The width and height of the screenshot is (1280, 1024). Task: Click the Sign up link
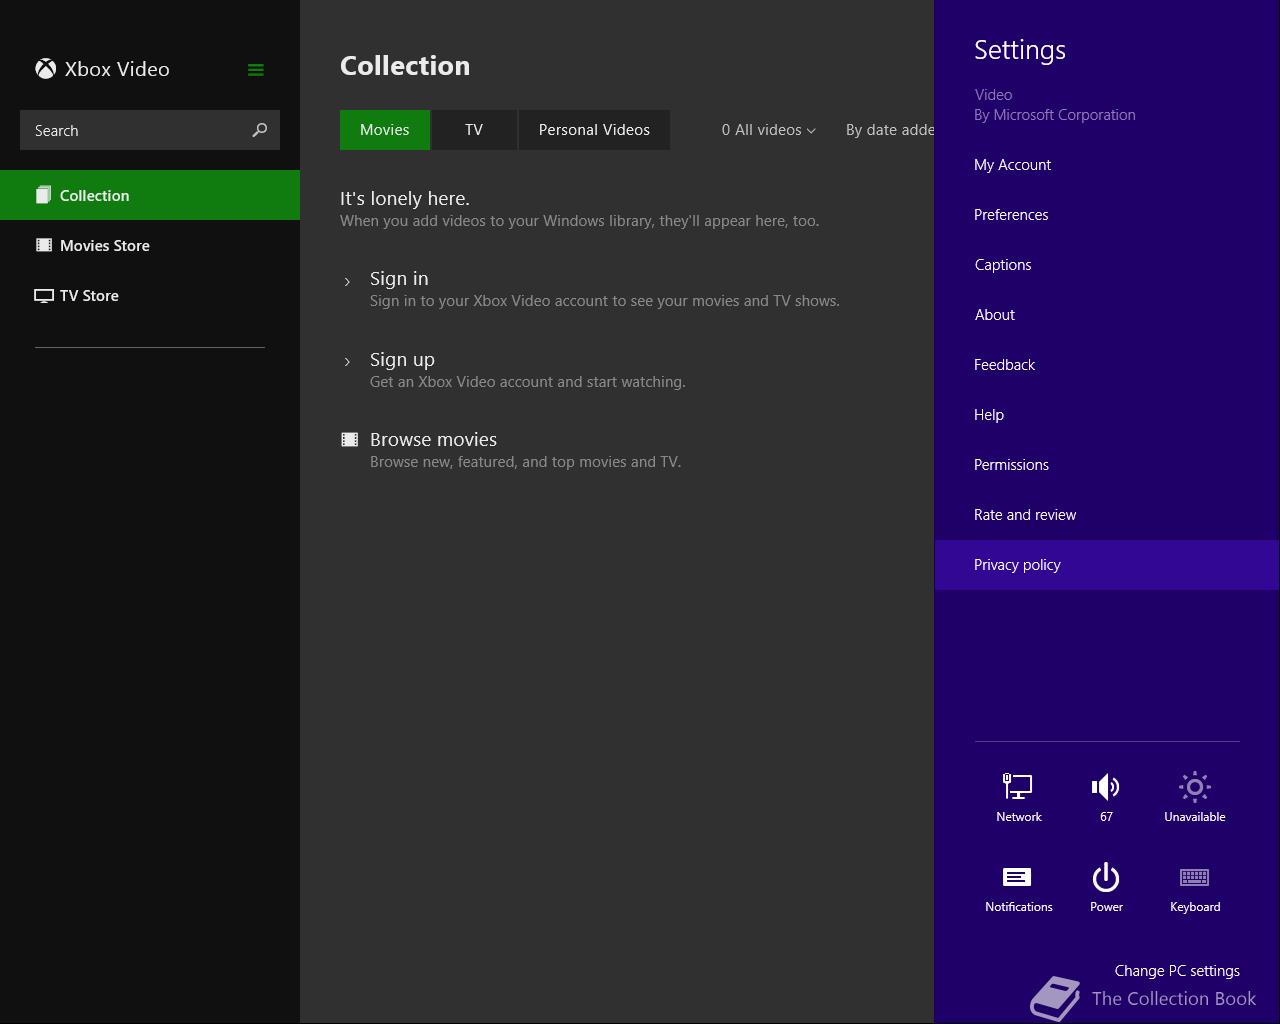pyautogui.click(x=402, y=360)
